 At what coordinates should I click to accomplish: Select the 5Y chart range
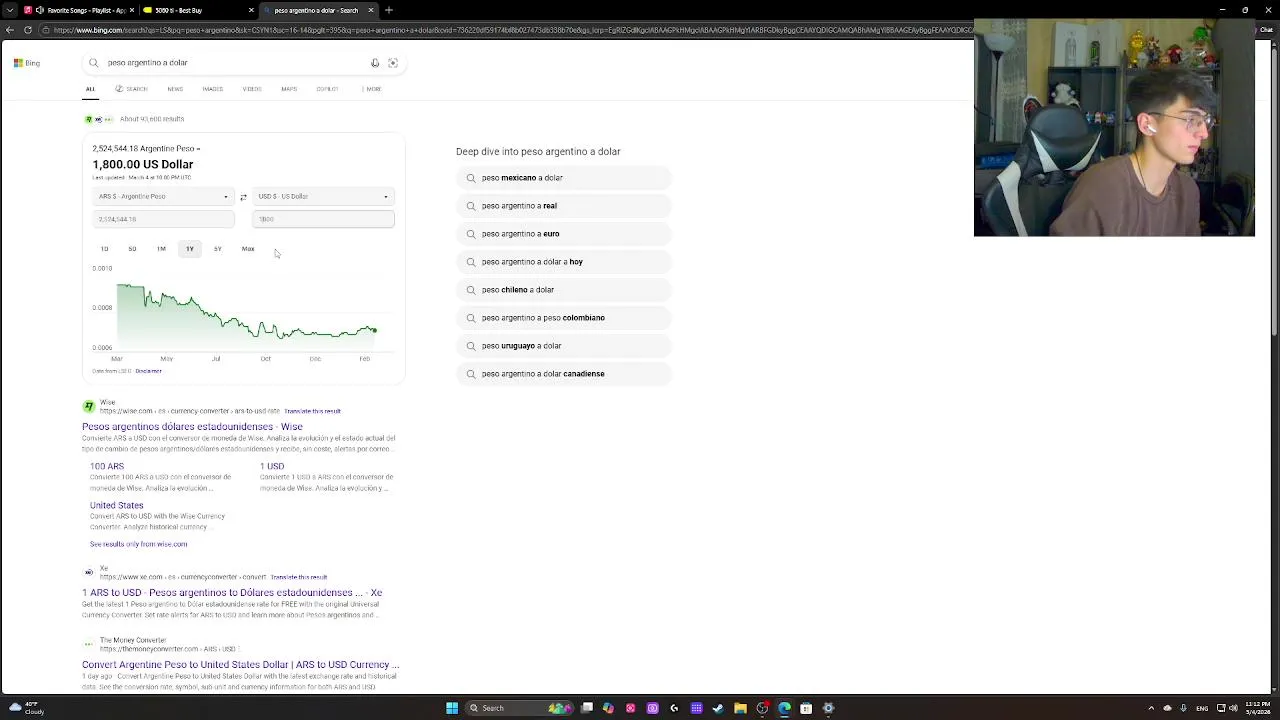[x=217, y=249]
